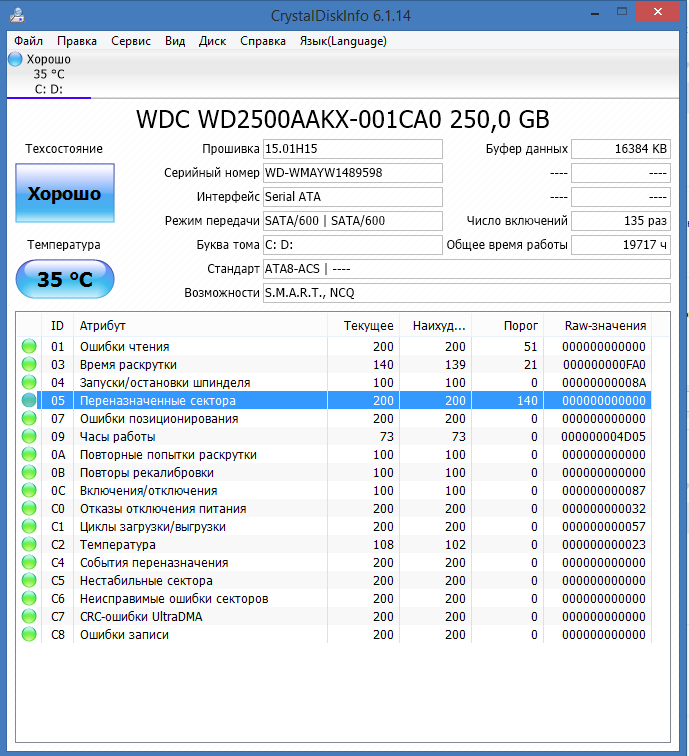The width and height of the screenshot is (689, 756).
Task: Click the Режим передачи field SATA/600
Action: (x=352, y=221)
